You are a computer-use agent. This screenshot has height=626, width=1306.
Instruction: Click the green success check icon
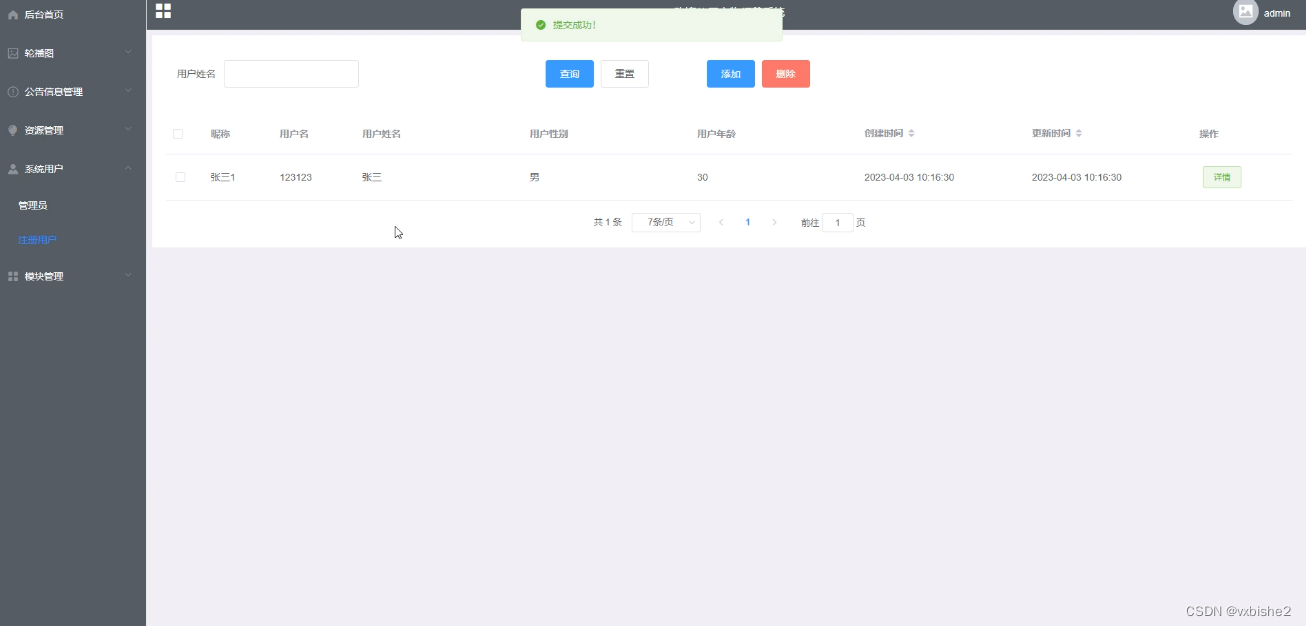(541, 25)
